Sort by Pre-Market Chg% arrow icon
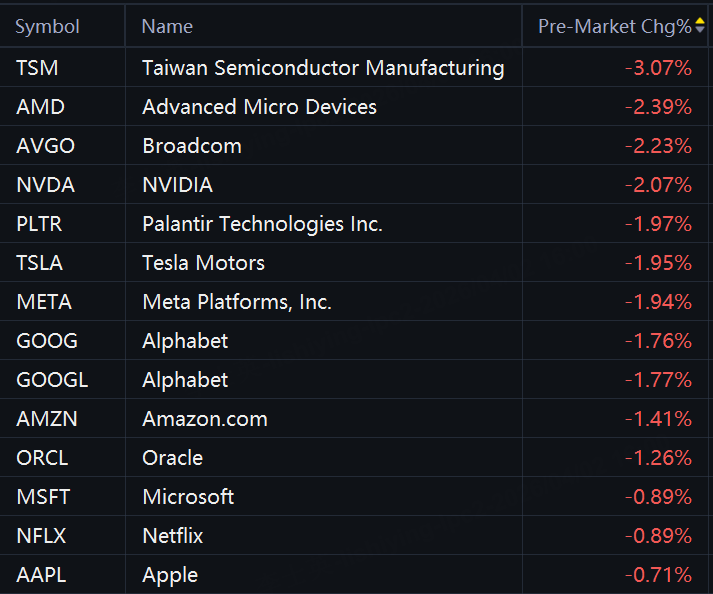The image size is (713, 594). coord(700,25)
